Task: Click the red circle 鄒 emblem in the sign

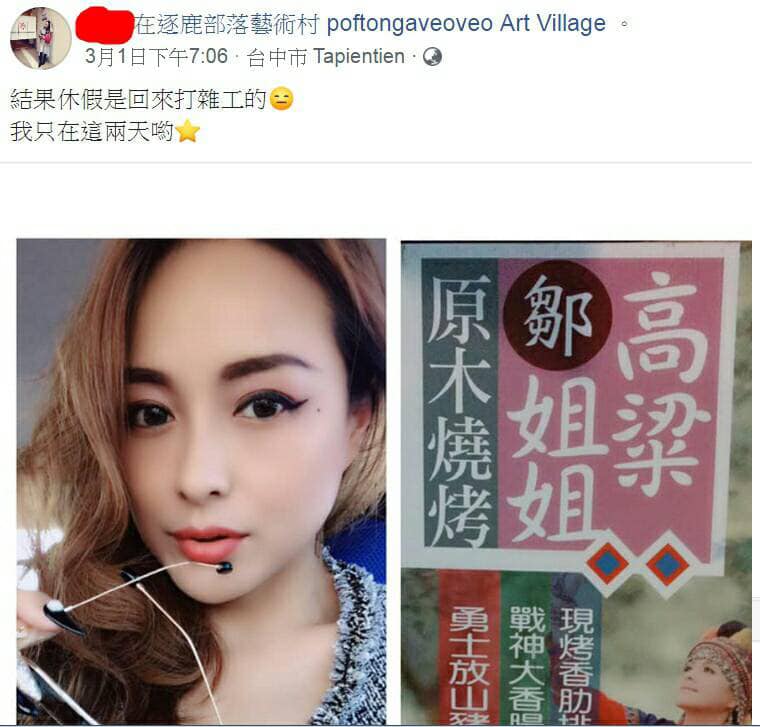Action: (557, 315)
